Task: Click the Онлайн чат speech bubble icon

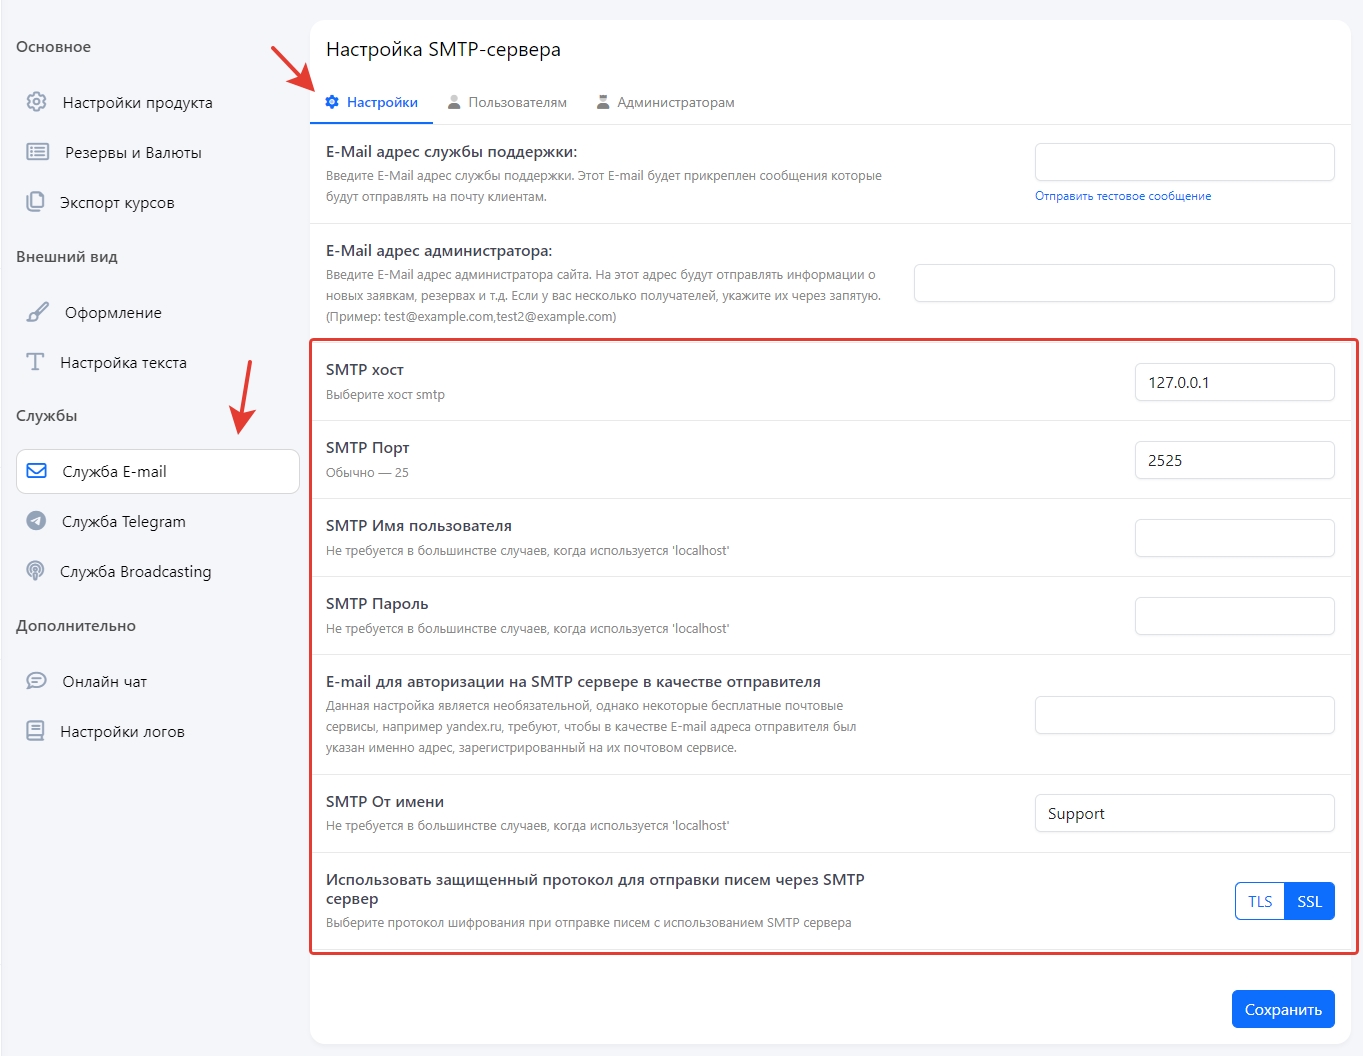Action: (x=37, y=681)
